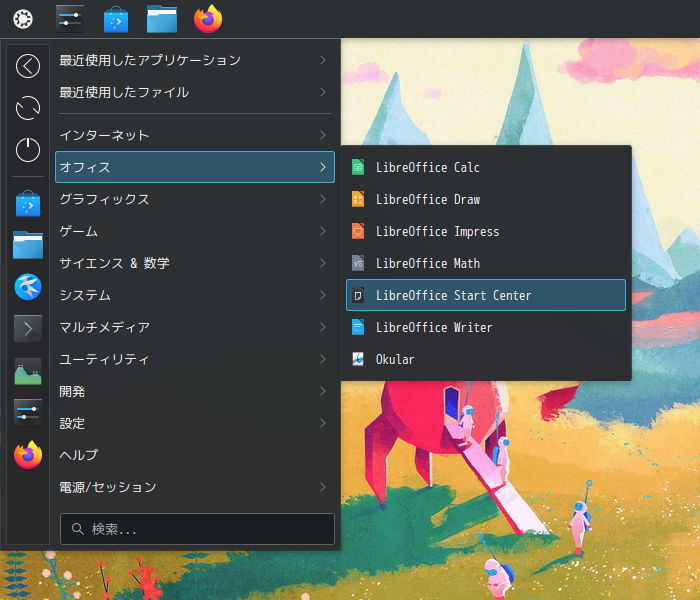Expand the マルチメディア chevron
The width and height of the screenshot is (700, 600).
[323, 327]
